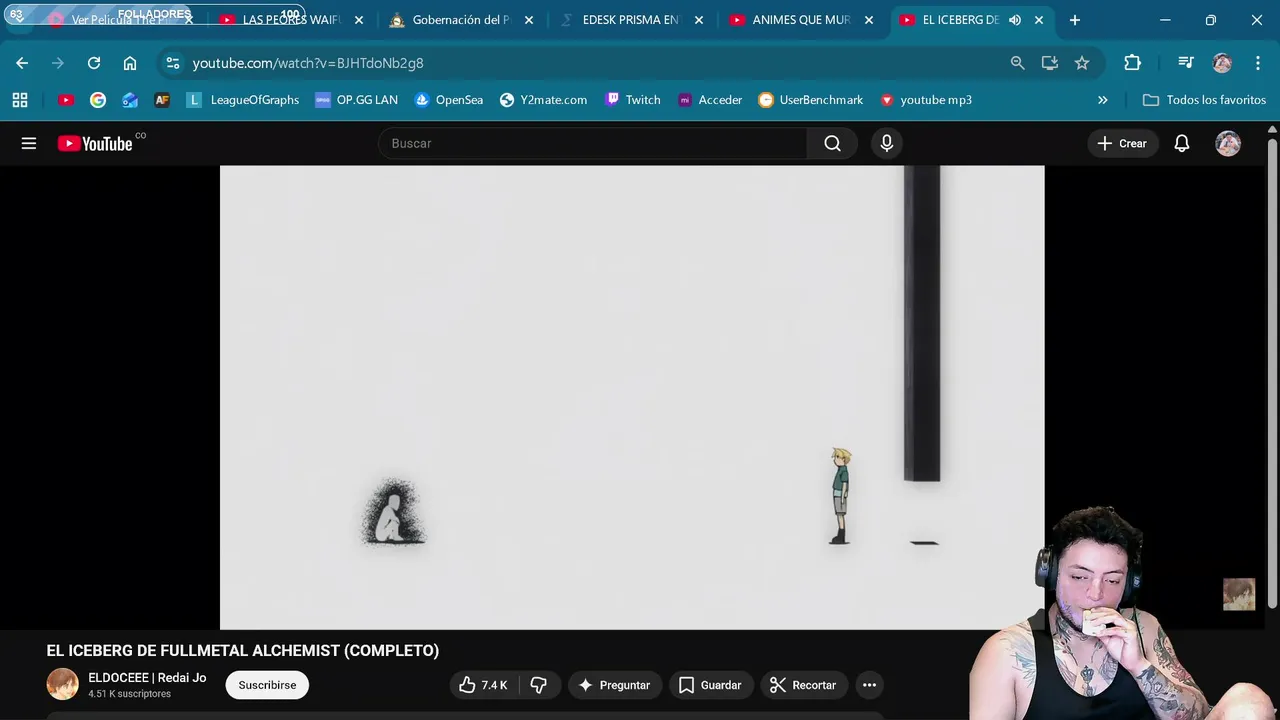Close the EDESK PRISMA EN tab

(699, 20)
